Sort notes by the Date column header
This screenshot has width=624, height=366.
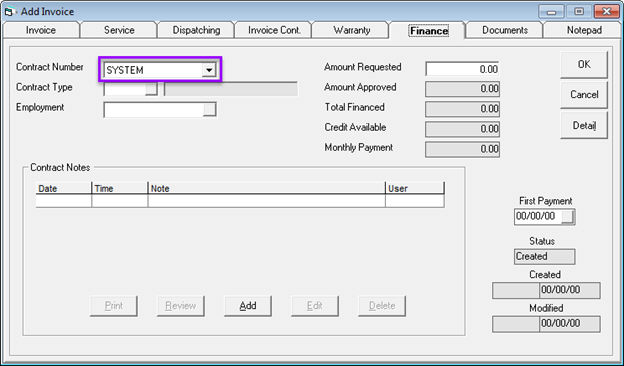pos(64,189)
